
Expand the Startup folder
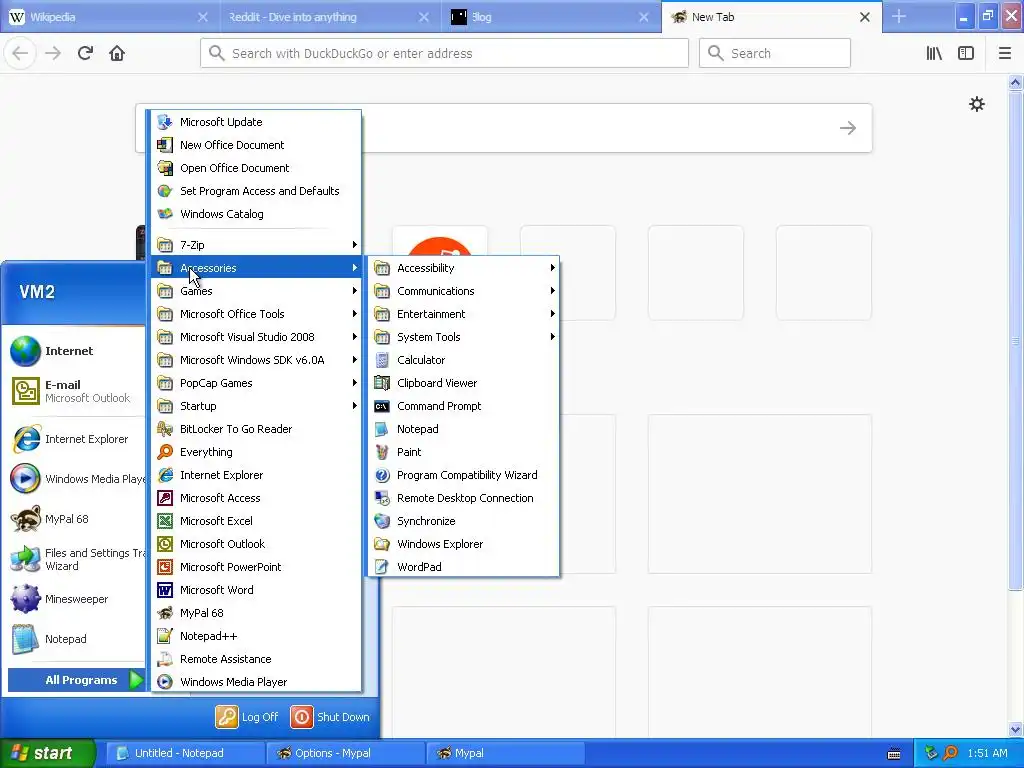(256, 406)
